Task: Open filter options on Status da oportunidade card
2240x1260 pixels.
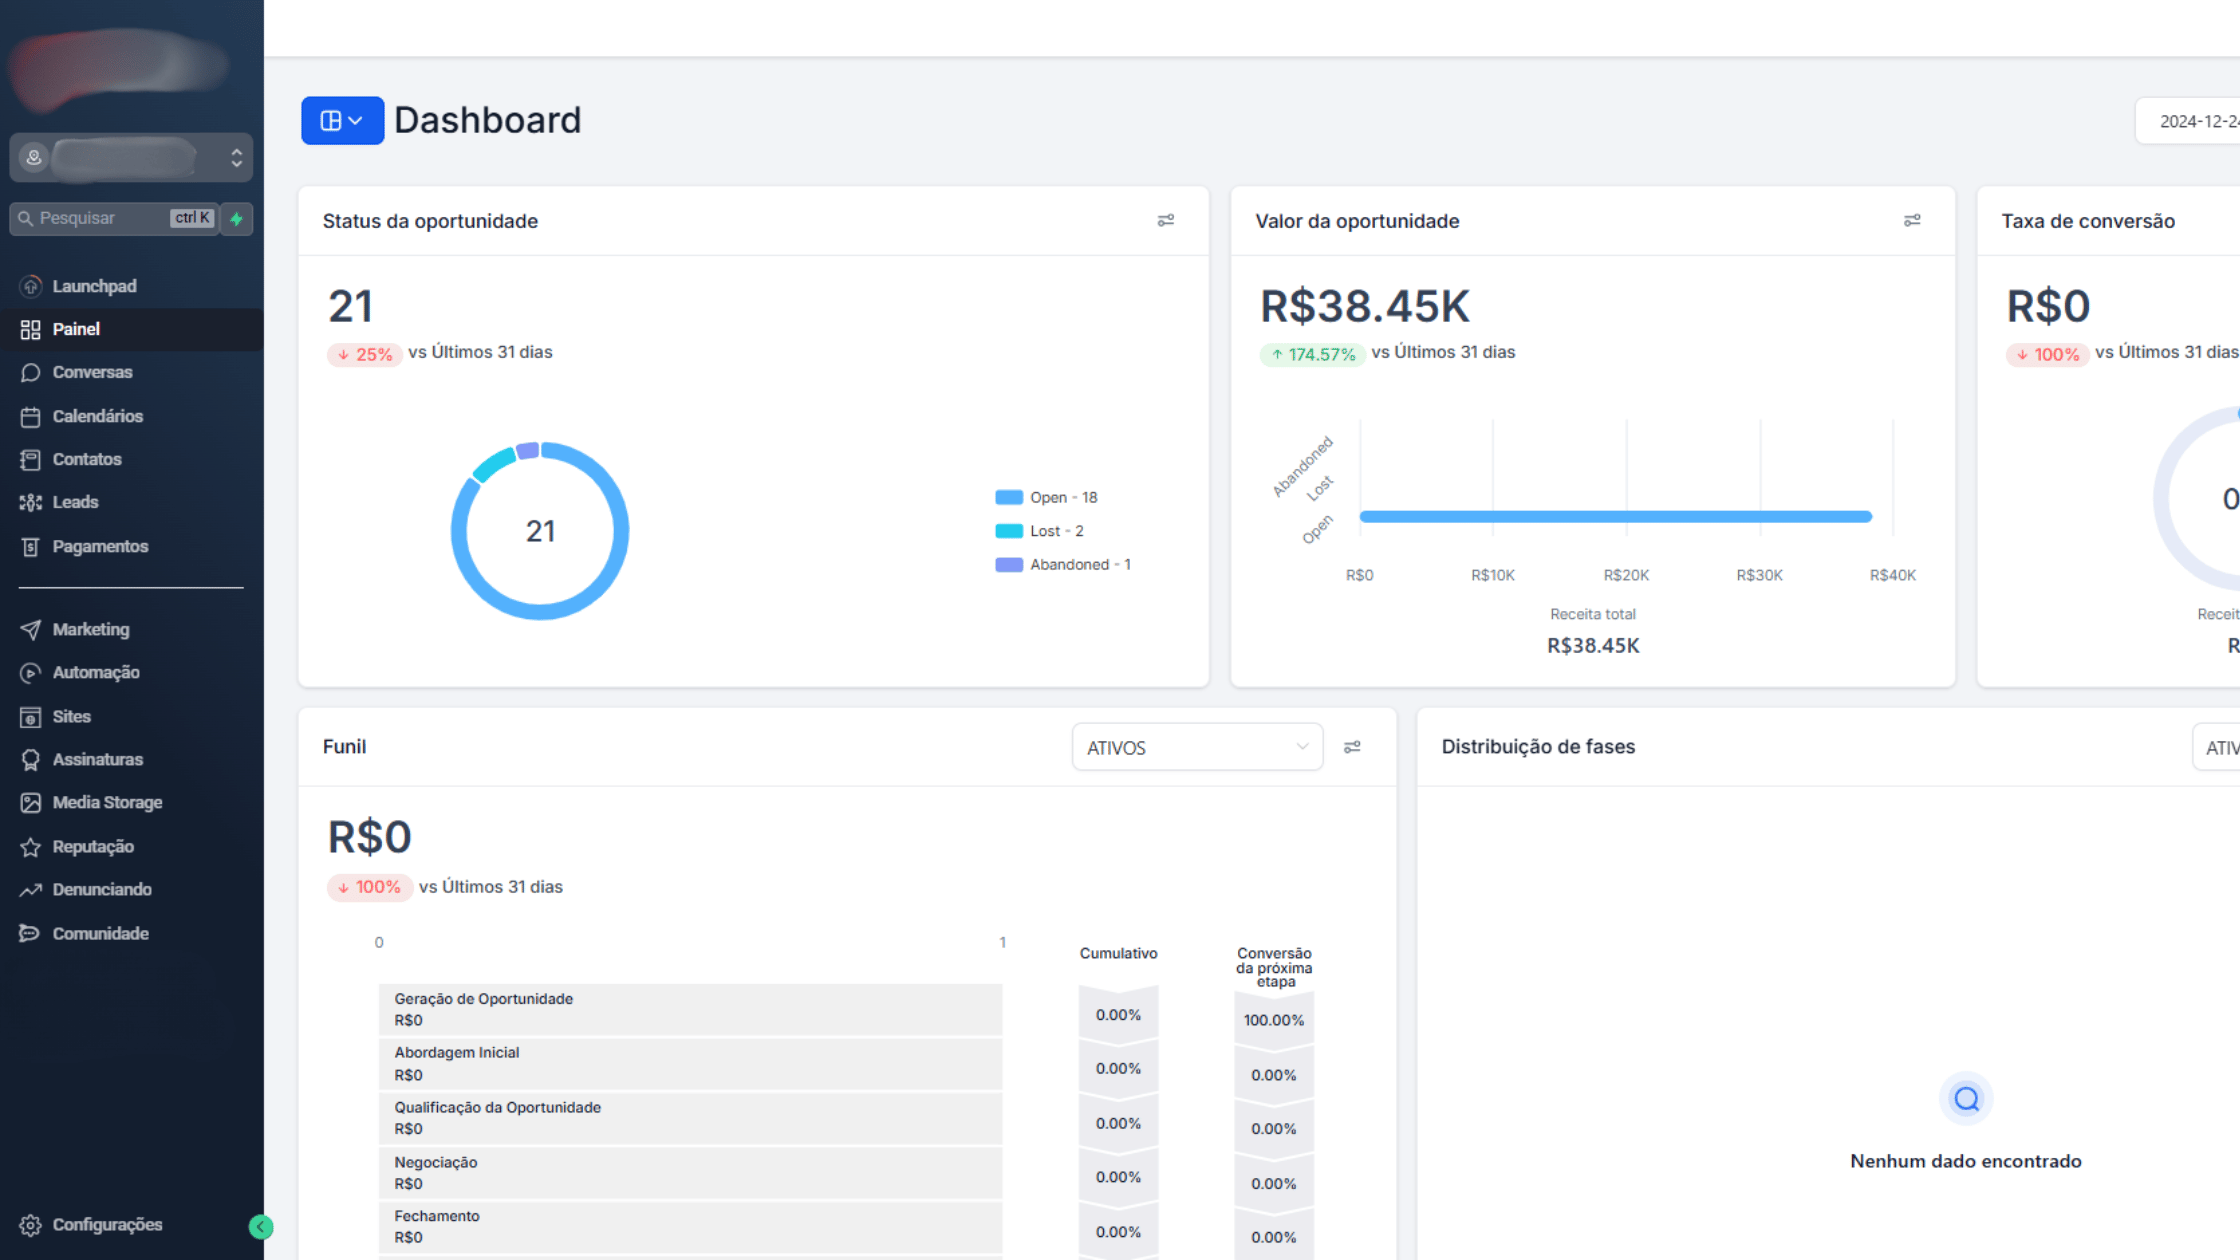Action: tap(1166, 221)
